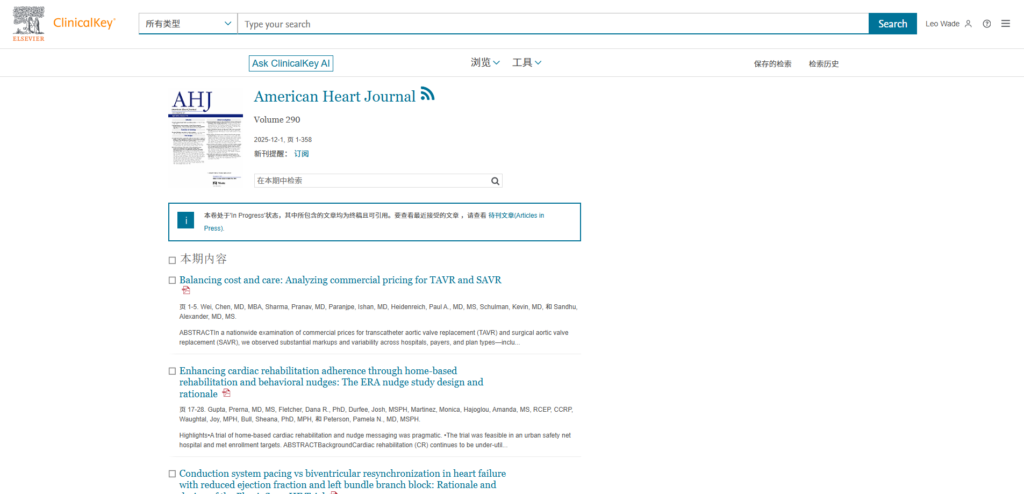Click the Elsevier ClinicalKey logo
The height and width of the screenshot is (494, 1024).
[64, 24]
